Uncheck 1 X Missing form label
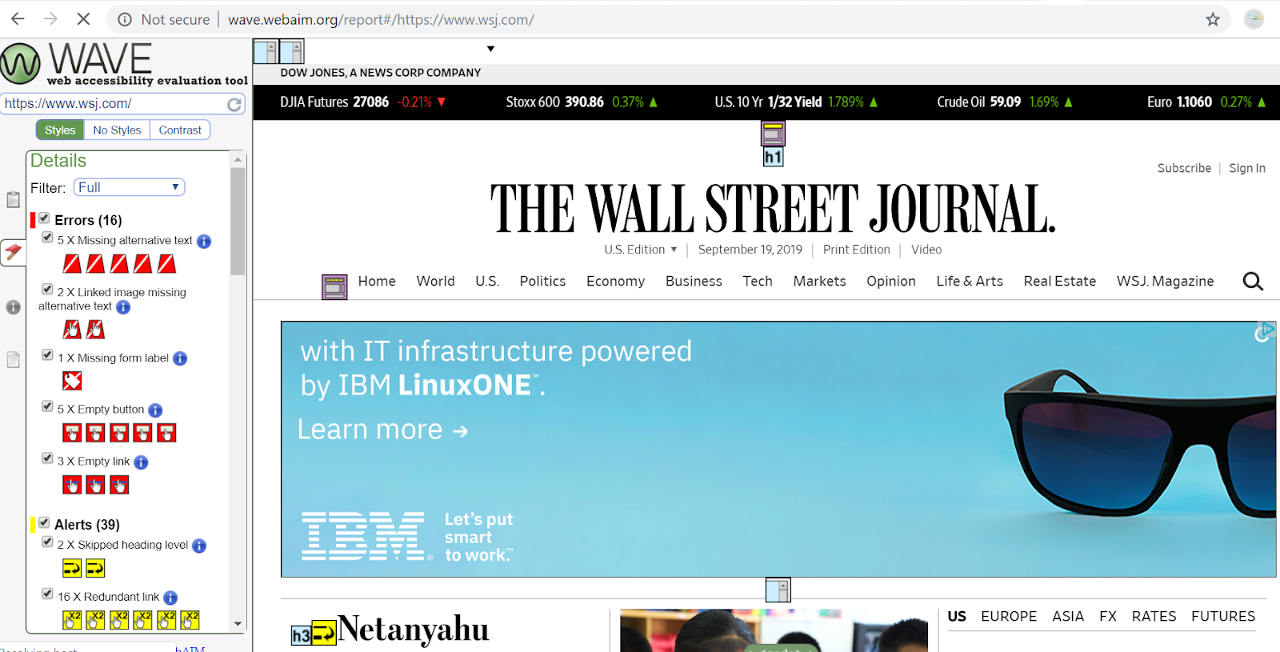The width and height of the screenshot is (1280, 652). [x=47, y=355]
